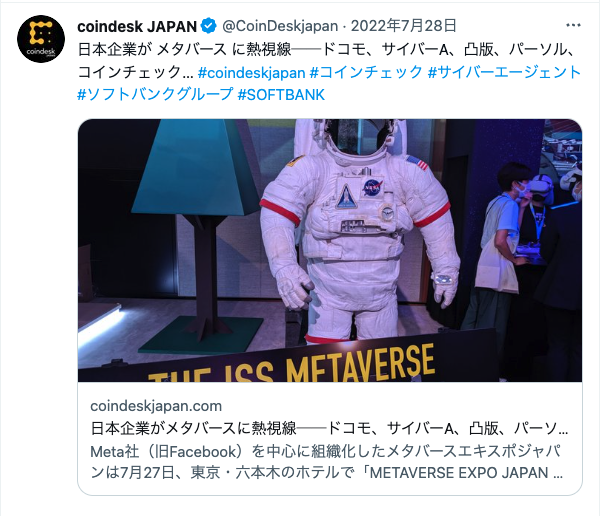Viewport: 601px width, 516px height.
Task: Open the tweet date 2022年7月28日
Action: click(x=404, y=26)
